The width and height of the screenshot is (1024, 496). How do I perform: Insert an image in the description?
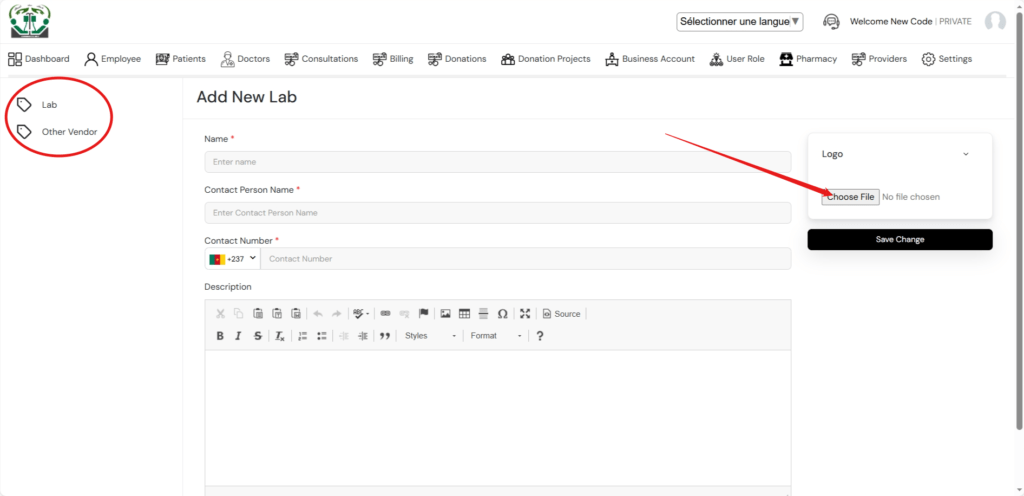(x=446, y=314)
